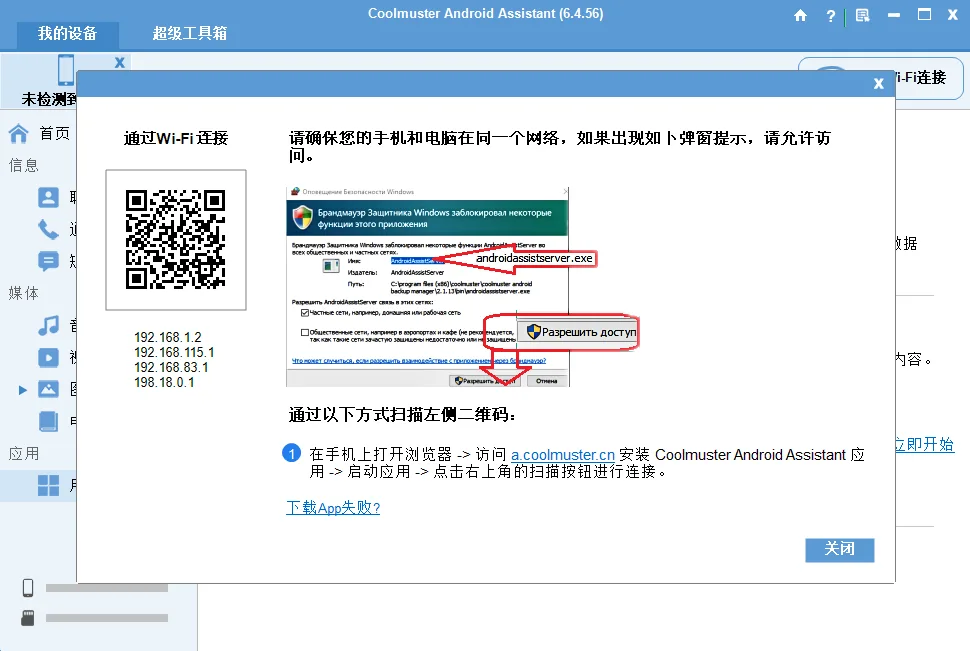Viewport: 970px width, 651px height.
Task: Click the feedback log icon in title bar
Action: click(x=862, y=15)
